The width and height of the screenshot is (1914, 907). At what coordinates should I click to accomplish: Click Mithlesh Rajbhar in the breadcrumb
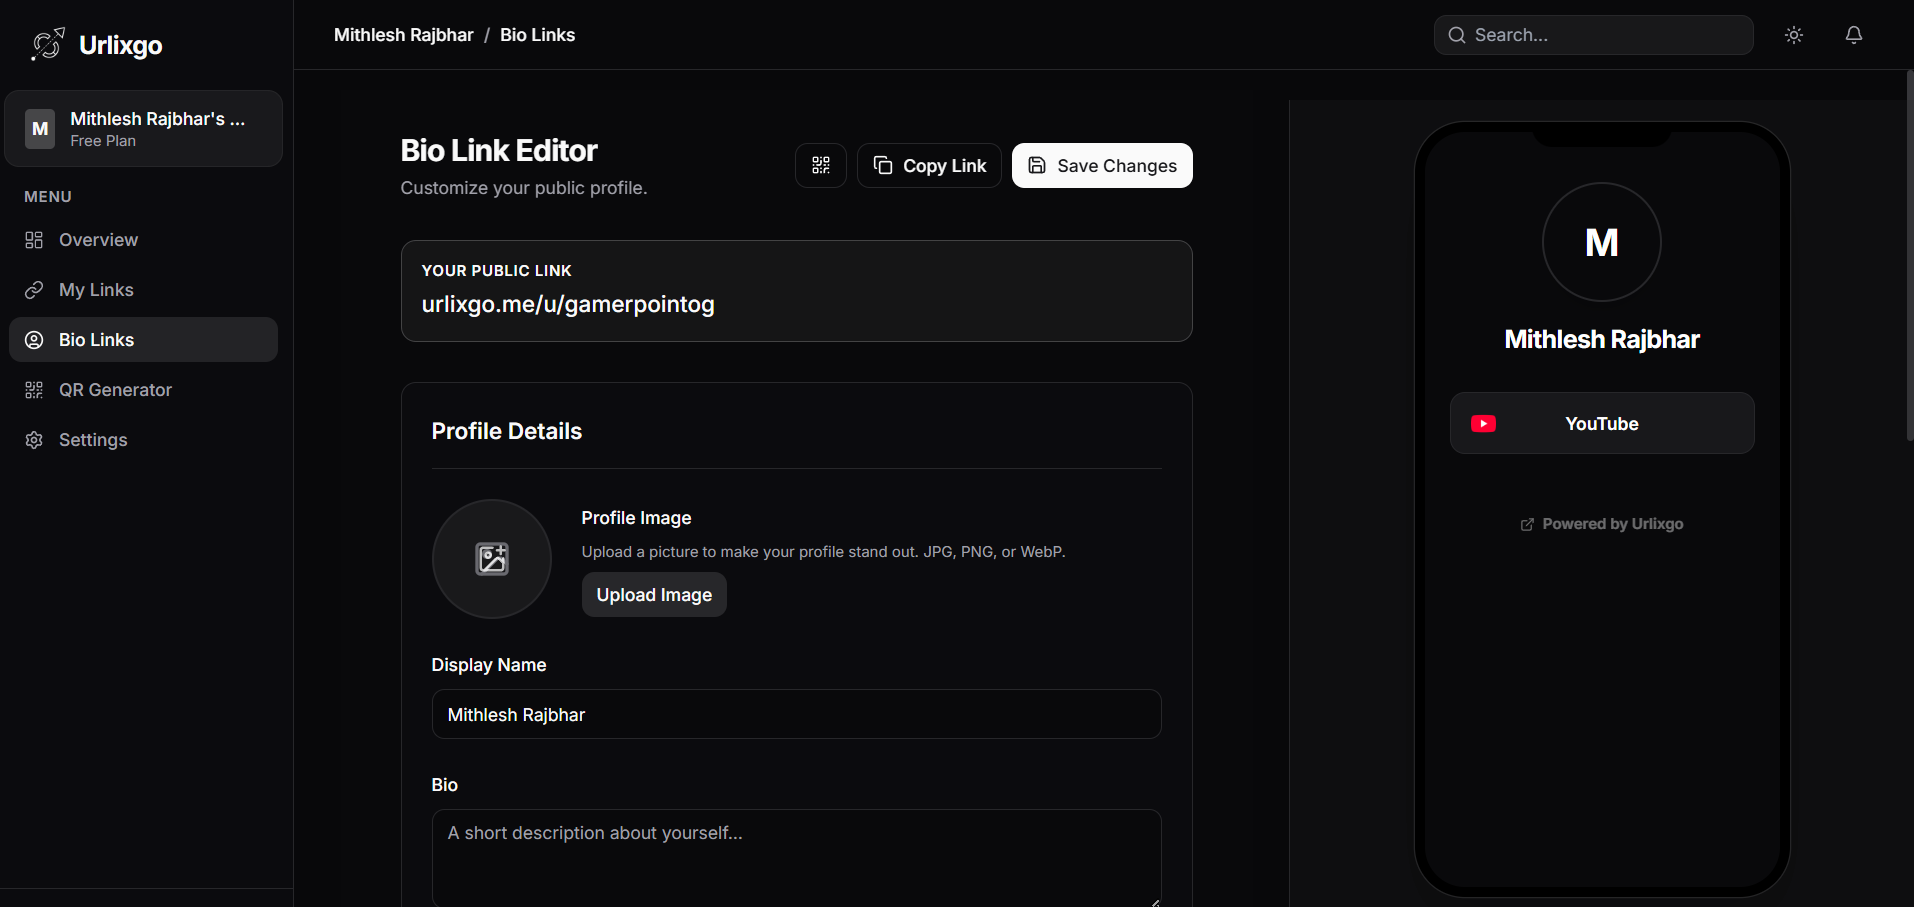pyautogui.click(x=403, y=35)
